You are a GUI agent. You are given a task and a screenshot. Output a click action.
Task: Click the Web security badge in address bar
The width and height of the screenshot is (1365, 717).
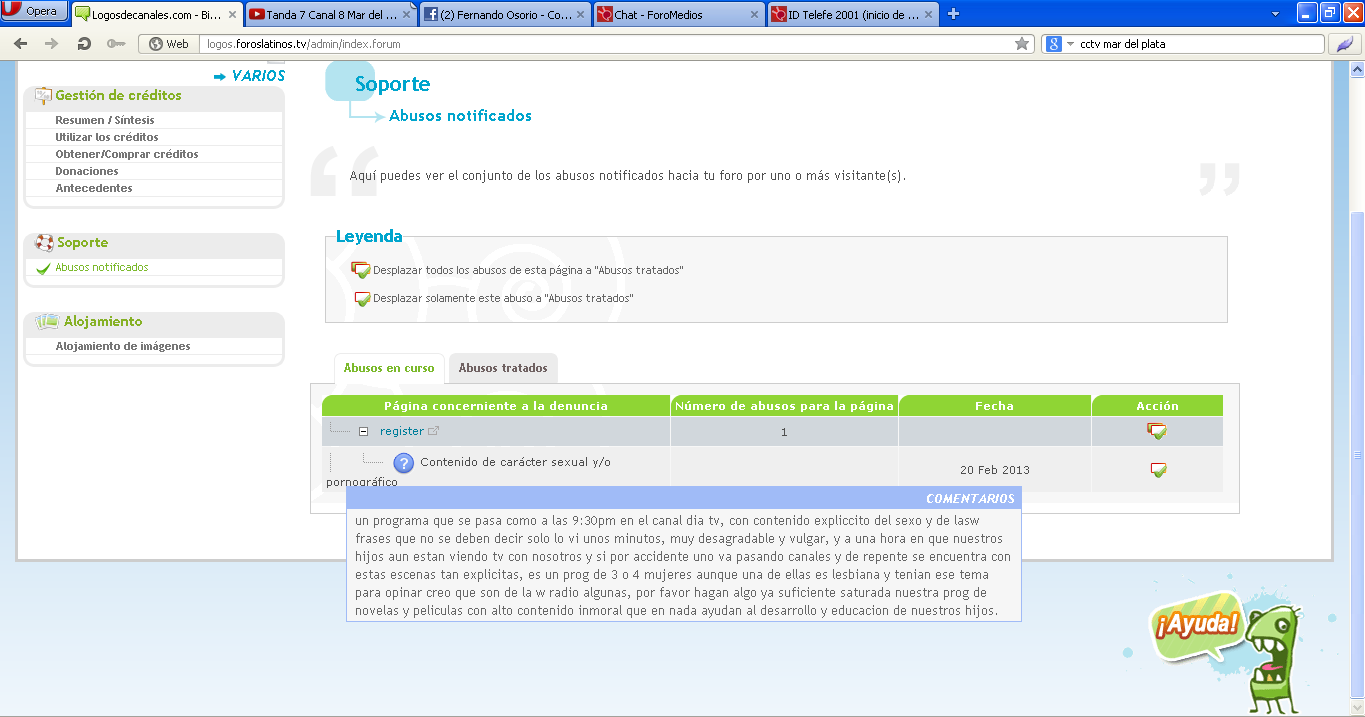point(168,44)
